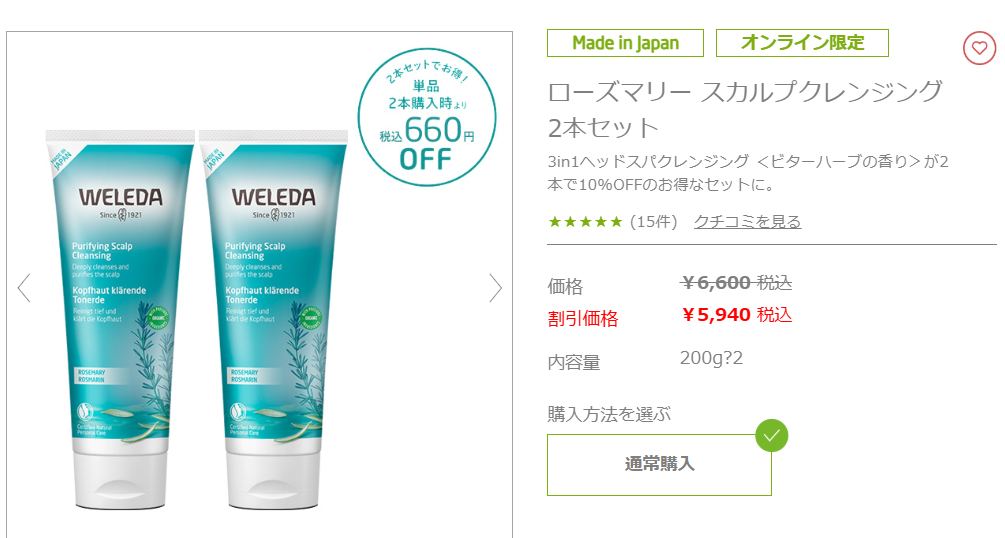Click the 200g?2 content amount

pos(711,358)
